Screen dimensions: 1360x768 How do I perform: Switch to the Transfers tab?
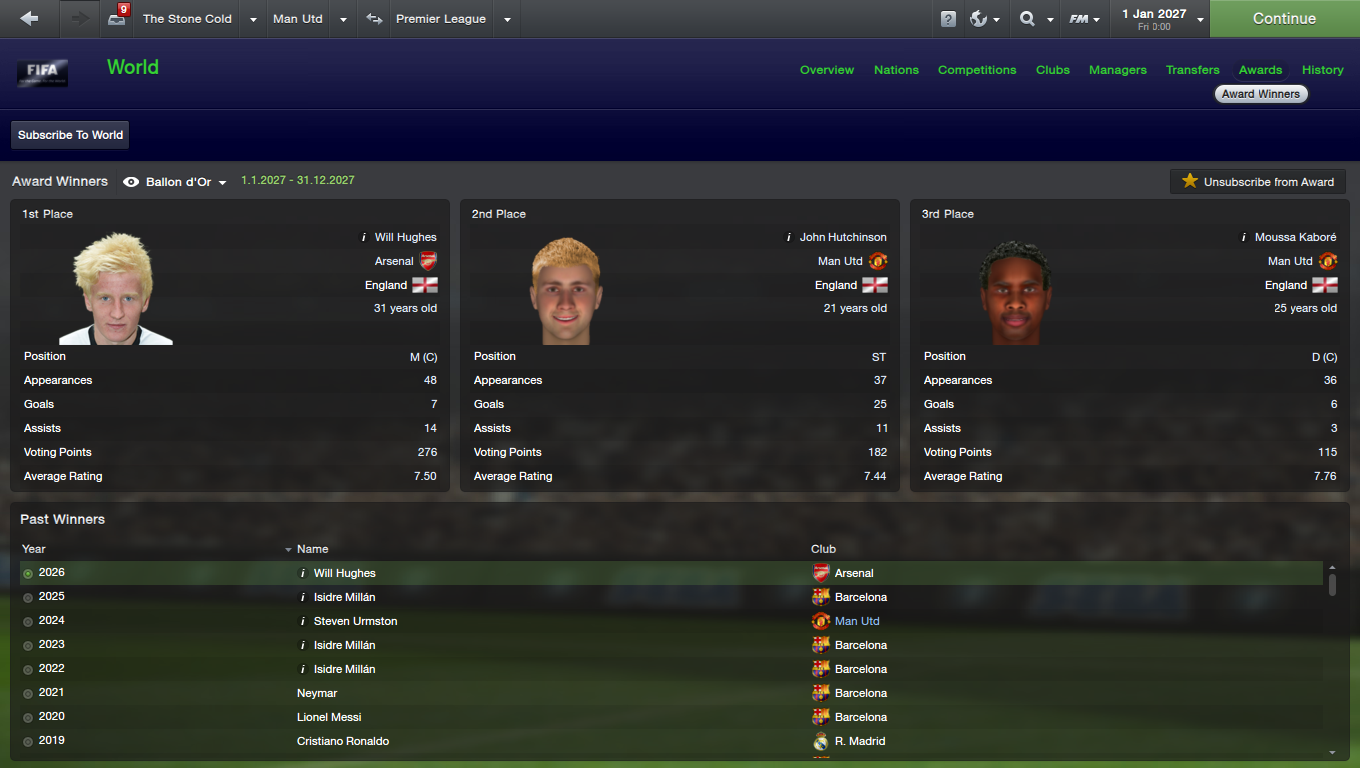(x=1192, y=70)
